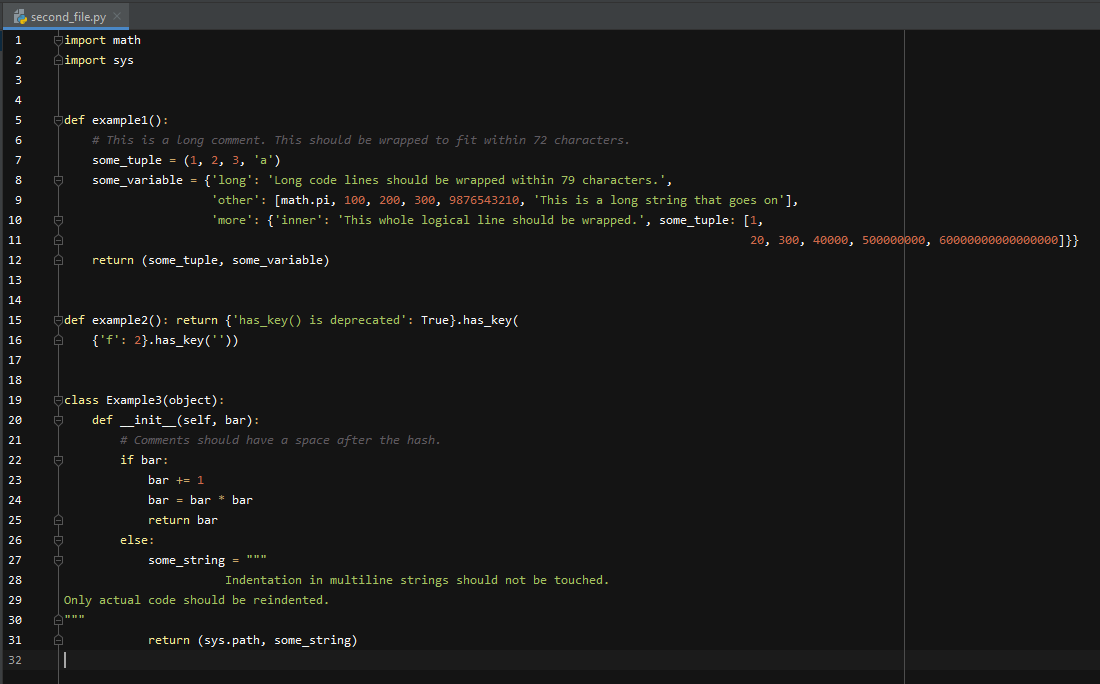Click '__init__' method name
The image size is (1100, 684).
pyautogui.click(x=147, y=420)
